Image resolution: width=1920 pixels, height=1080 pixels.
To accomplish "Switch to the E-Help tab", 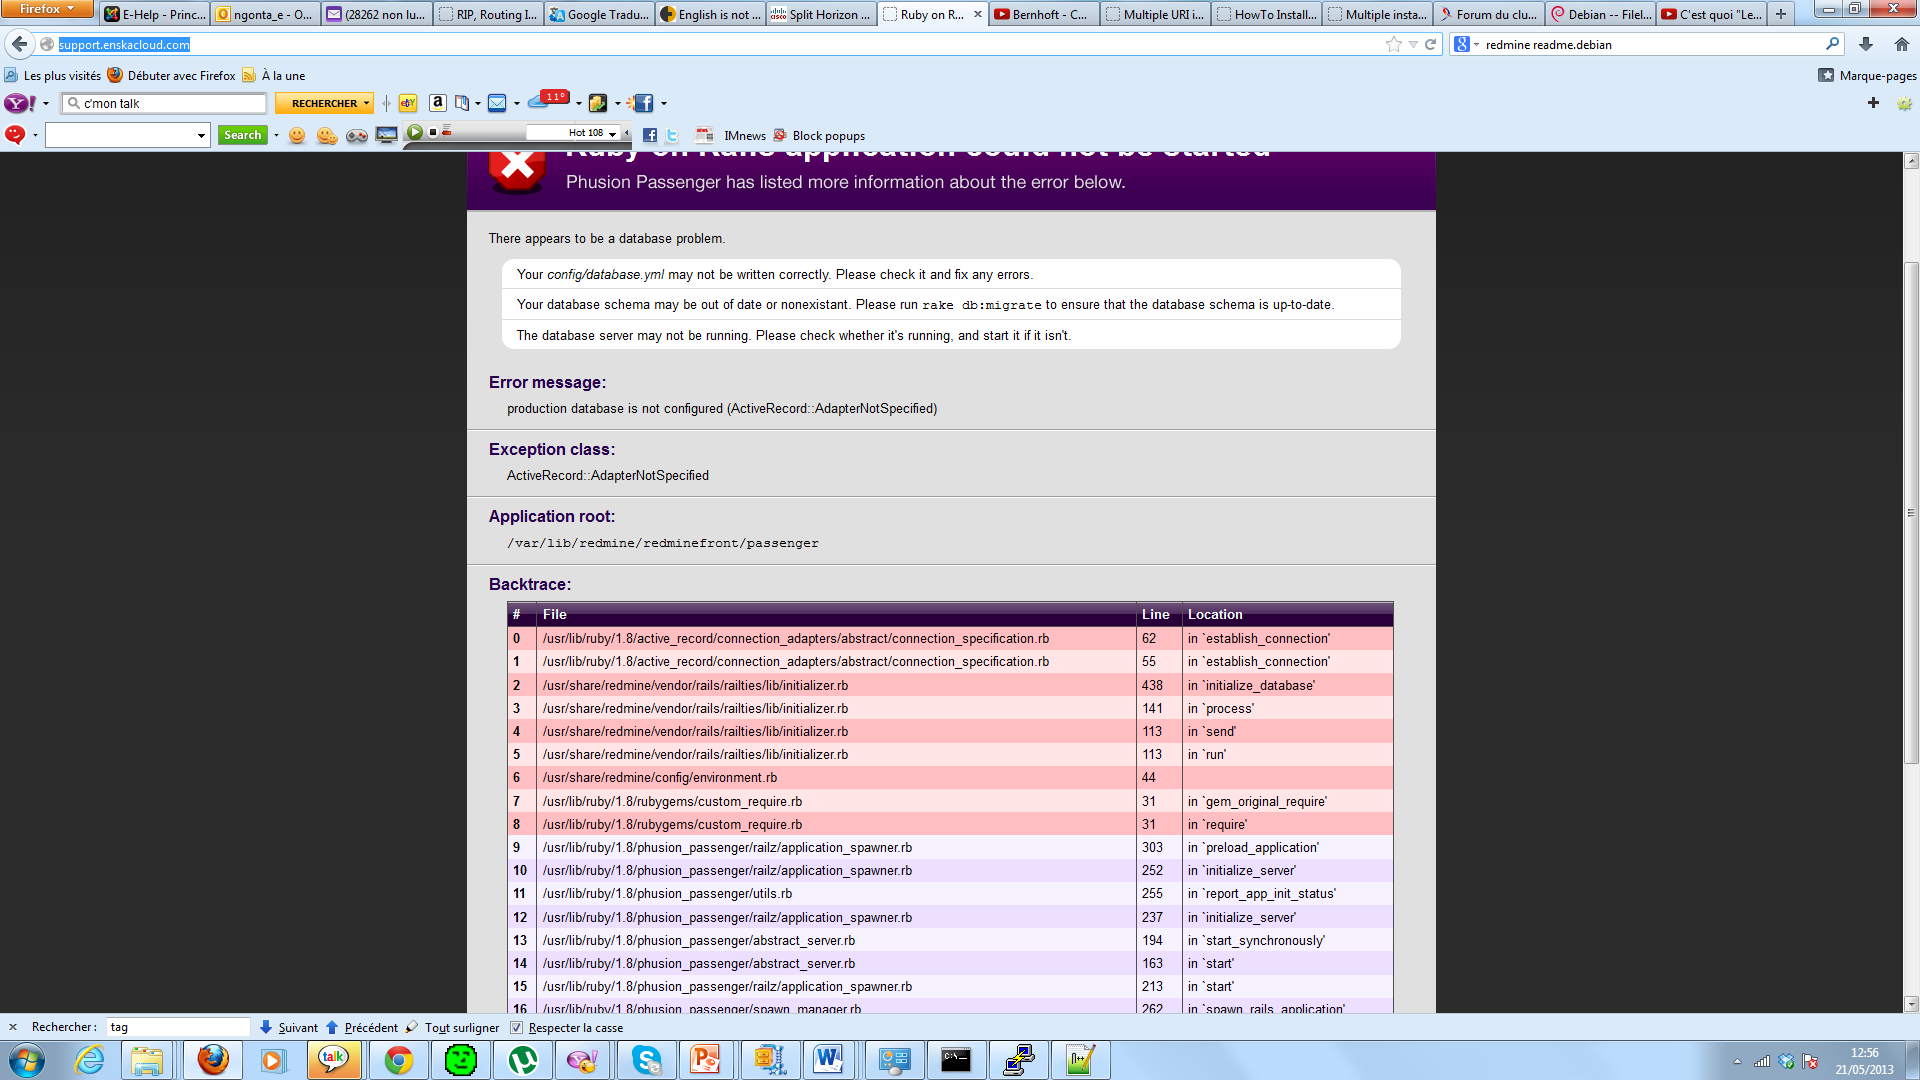I will [155, 14].
